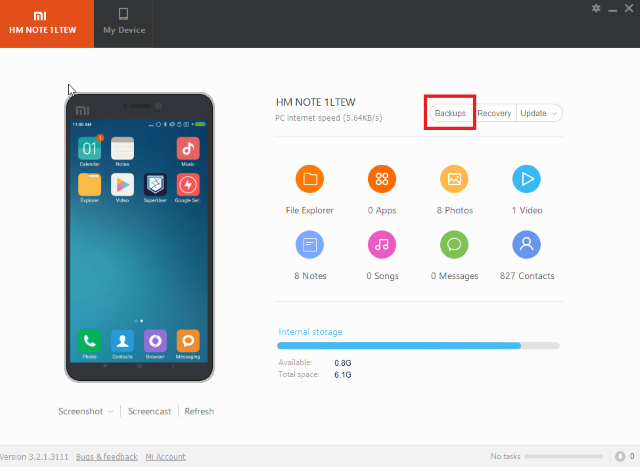Open the 1 Video play icon

coord(526,179)
